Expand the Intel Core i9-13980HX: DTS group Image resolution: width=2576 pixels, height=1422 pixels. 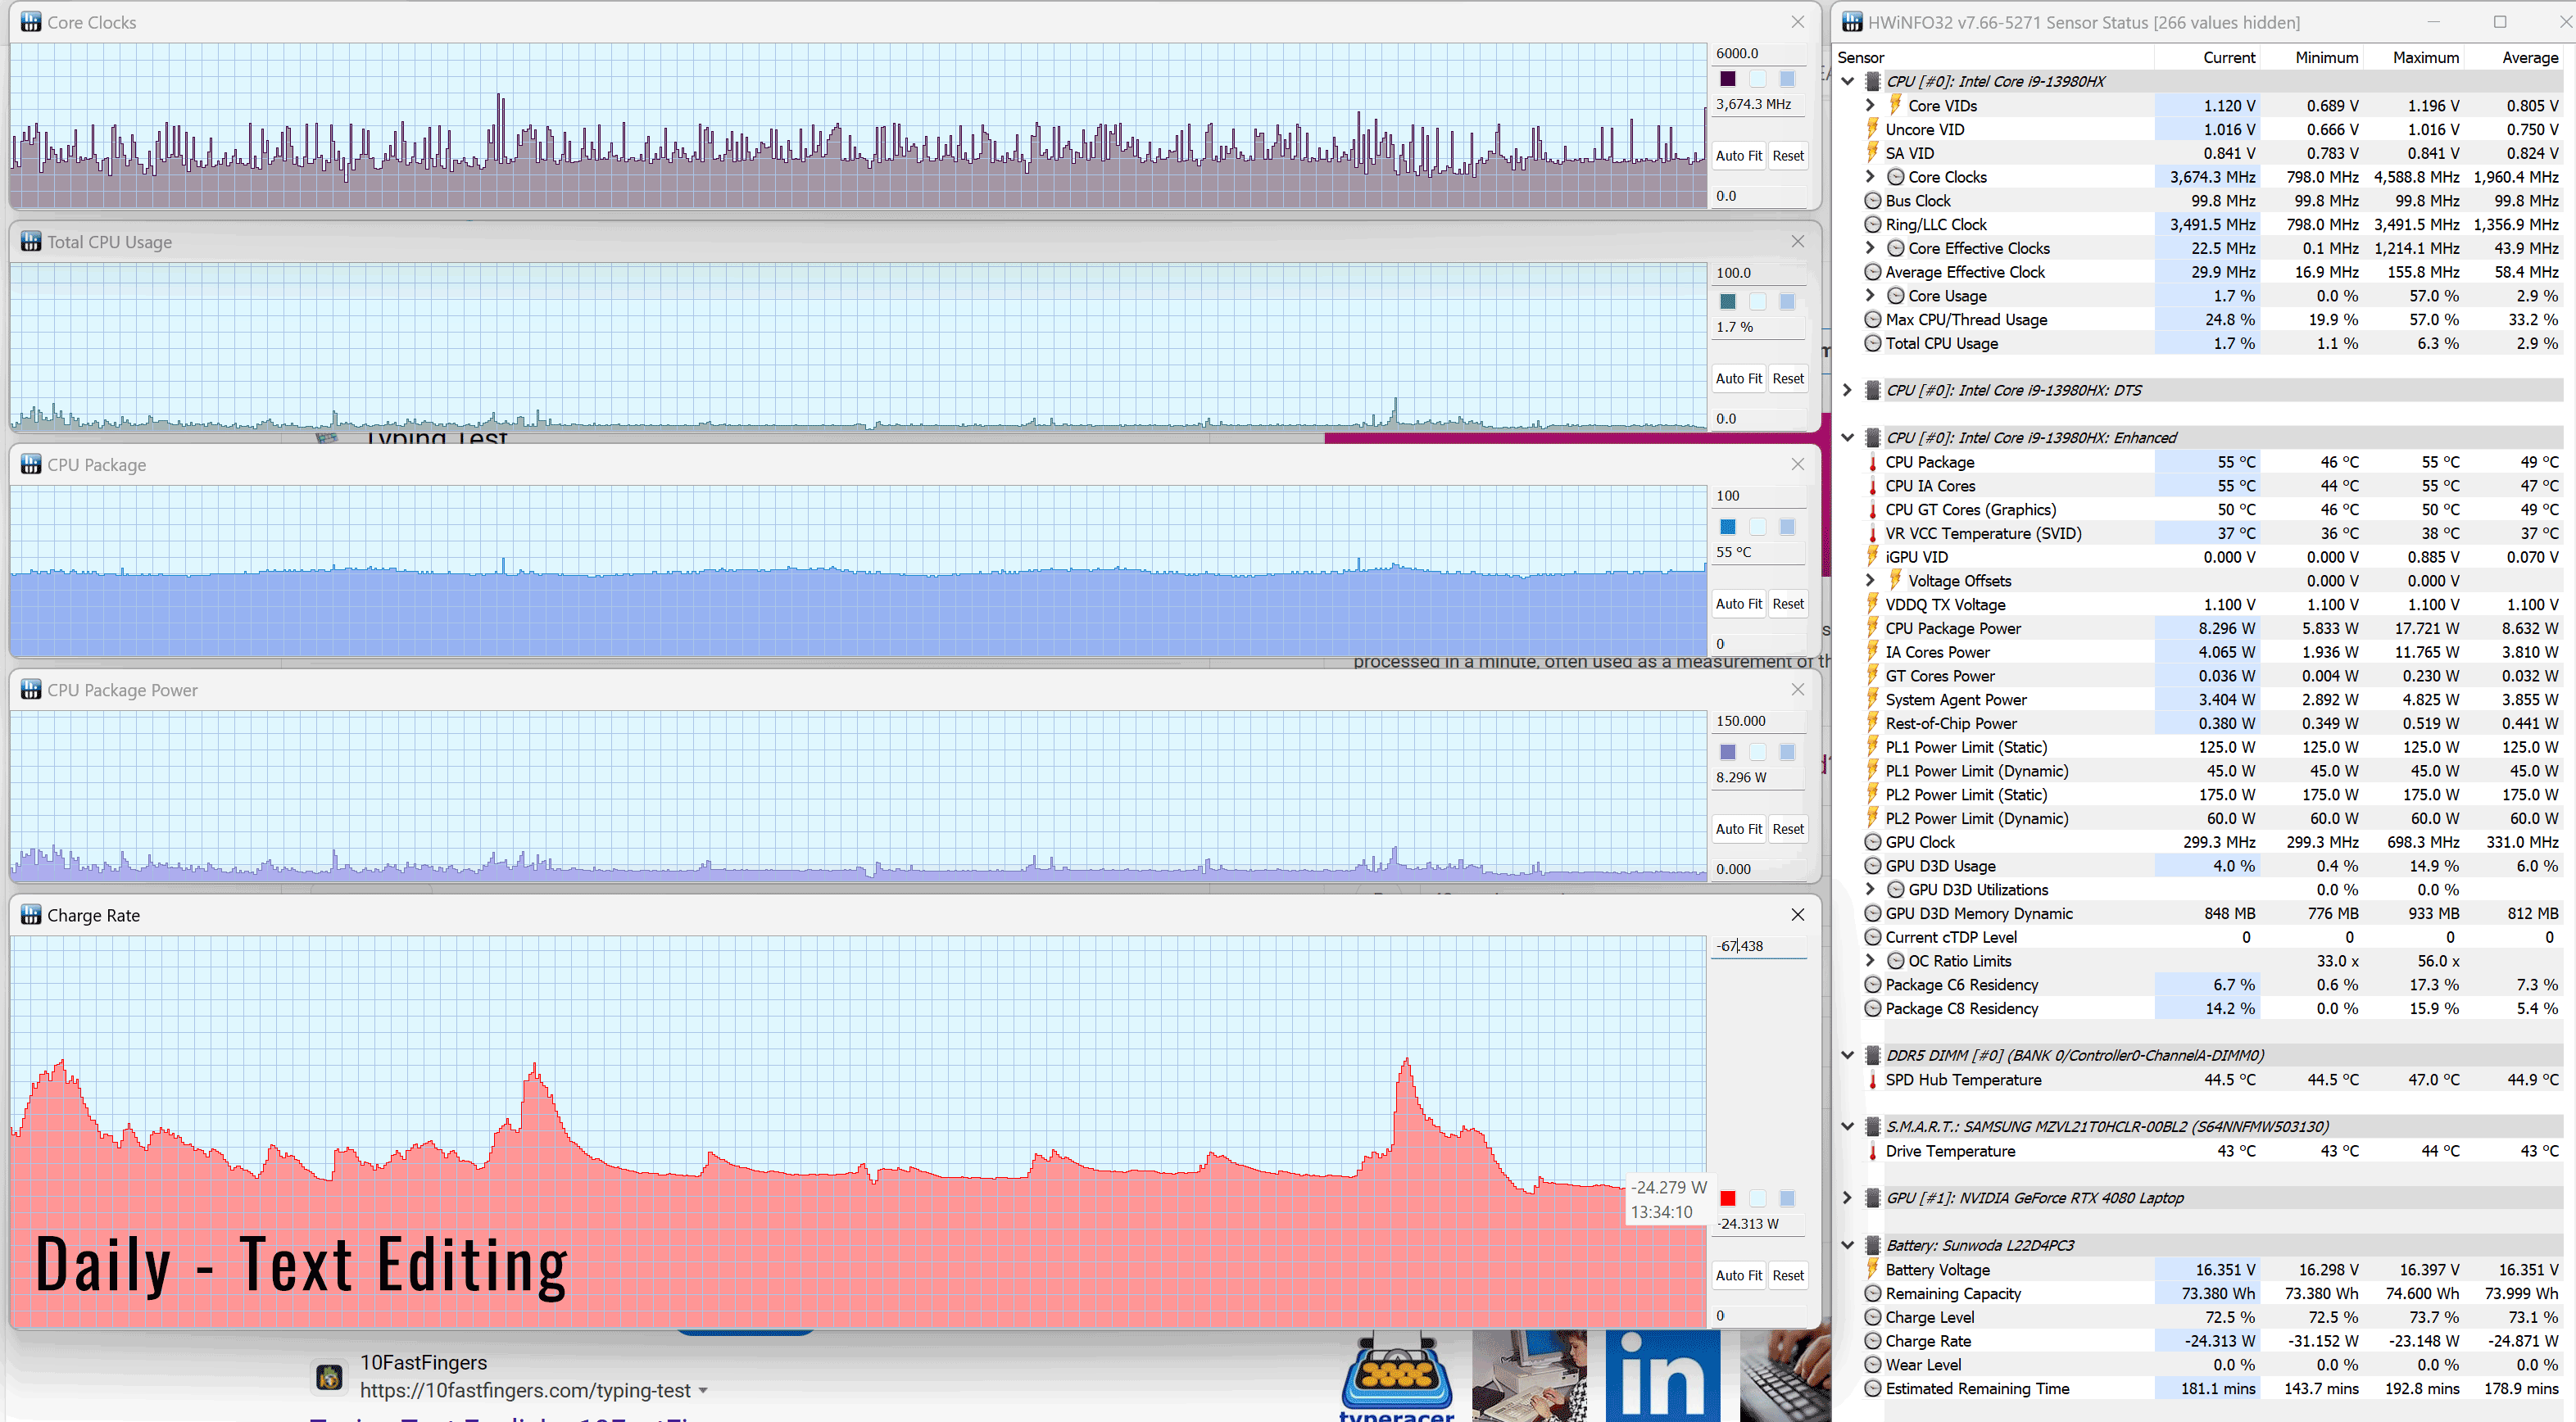click(1847, 390)
